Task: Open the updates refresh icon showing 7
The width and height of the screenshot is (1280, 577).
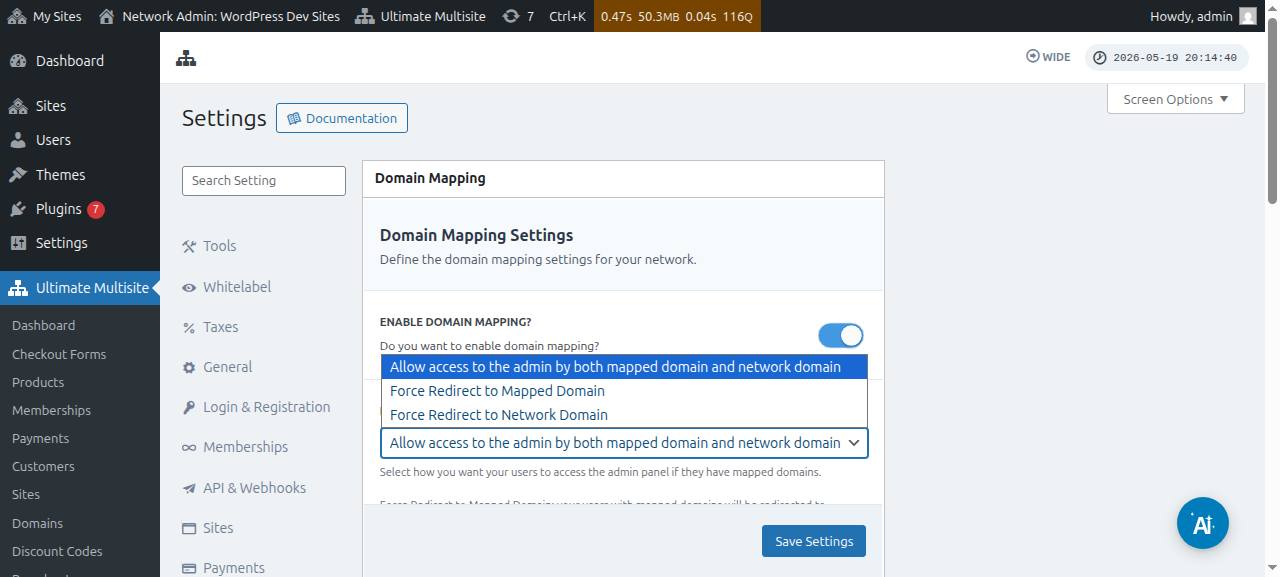Action: [x=511, y=16]
